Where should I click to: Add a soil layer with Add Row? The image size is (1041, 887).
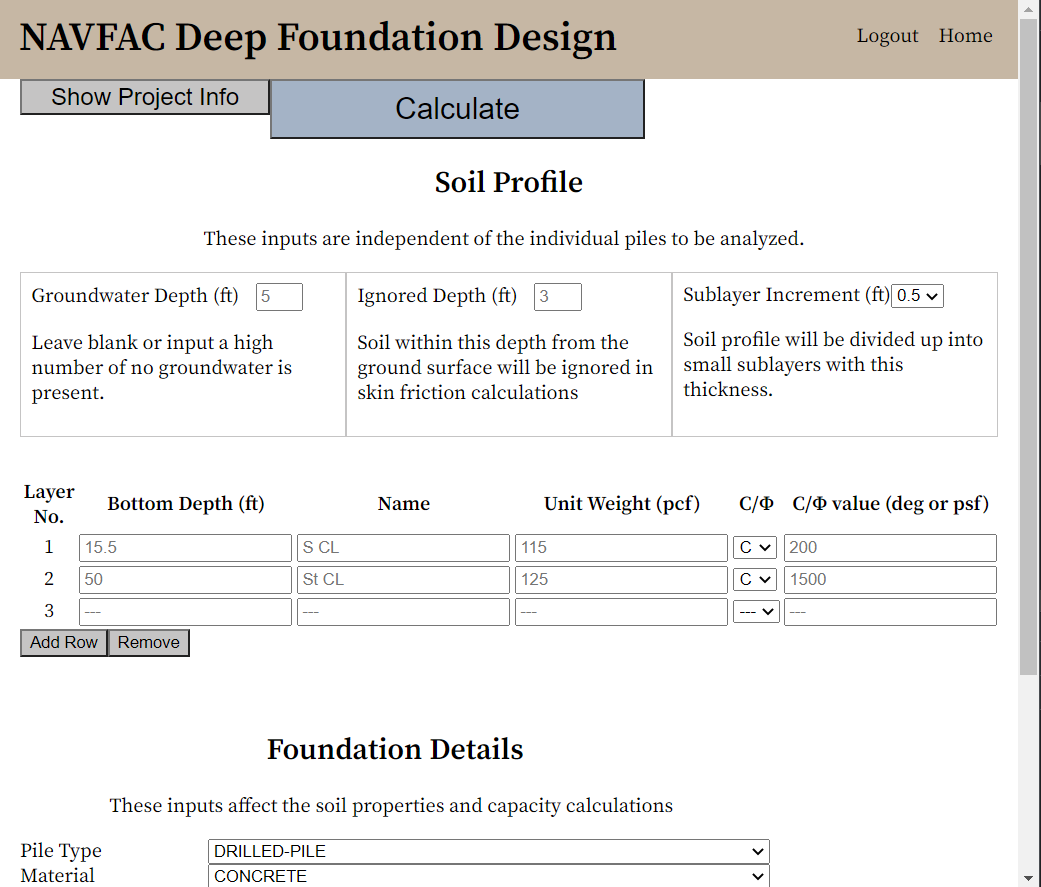click(x=64, y=643)
